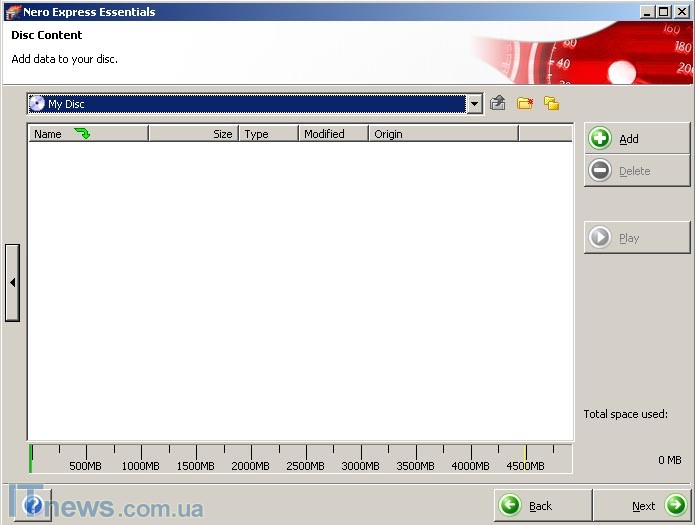Click the Add button with green plus
Screen dimensions: 695x525
pyautogui.click(x=637, y=139)
